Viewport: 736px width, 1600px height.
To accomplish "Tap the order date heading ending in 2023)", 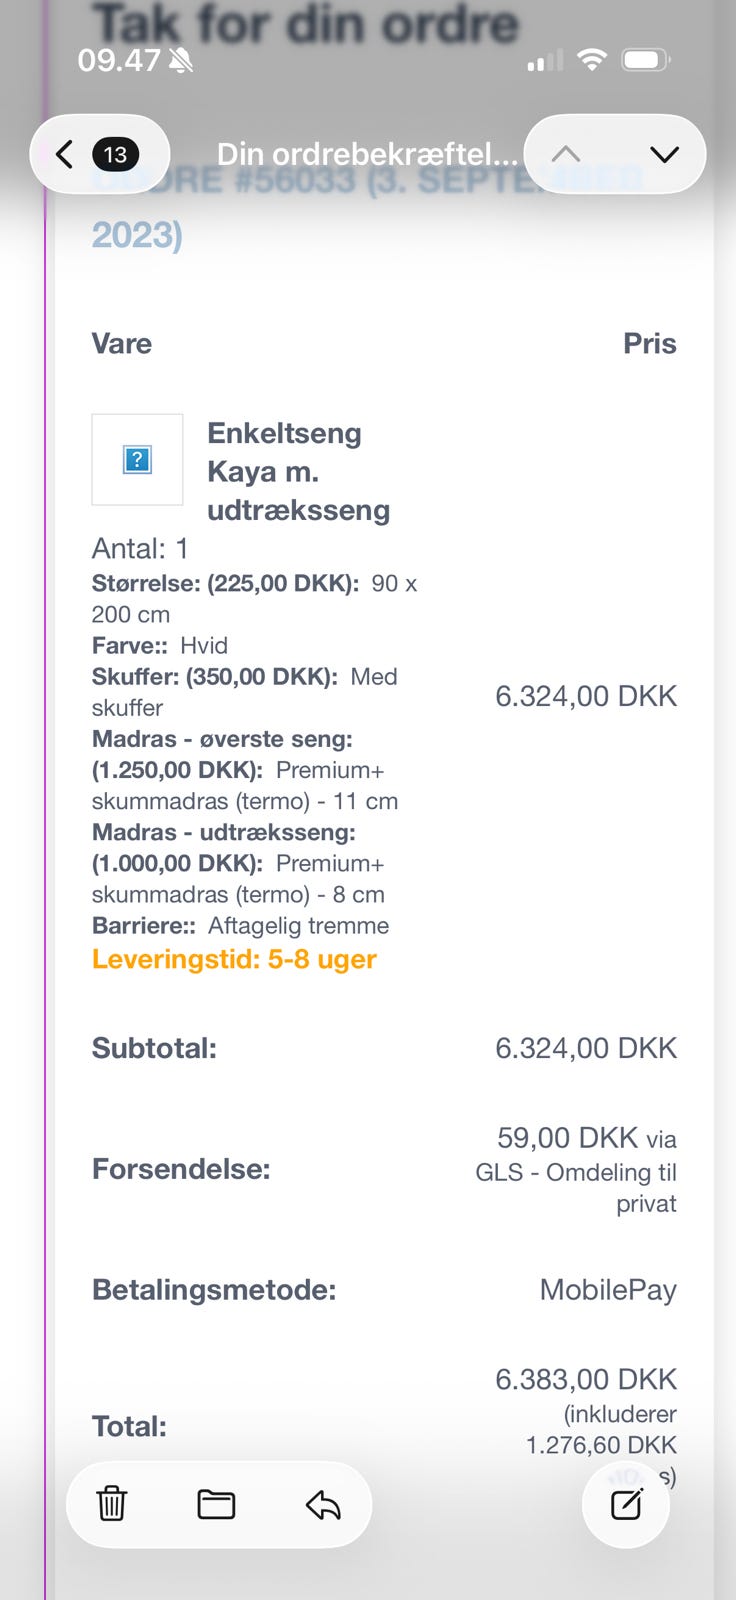I will point(137,235).
